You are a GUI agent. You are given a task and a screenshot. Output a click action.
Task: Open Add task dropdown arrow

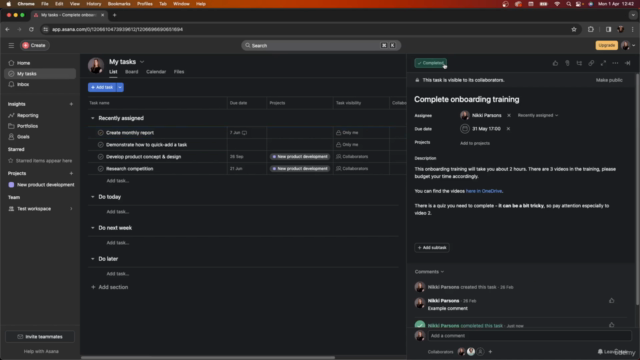click(120, 87)
